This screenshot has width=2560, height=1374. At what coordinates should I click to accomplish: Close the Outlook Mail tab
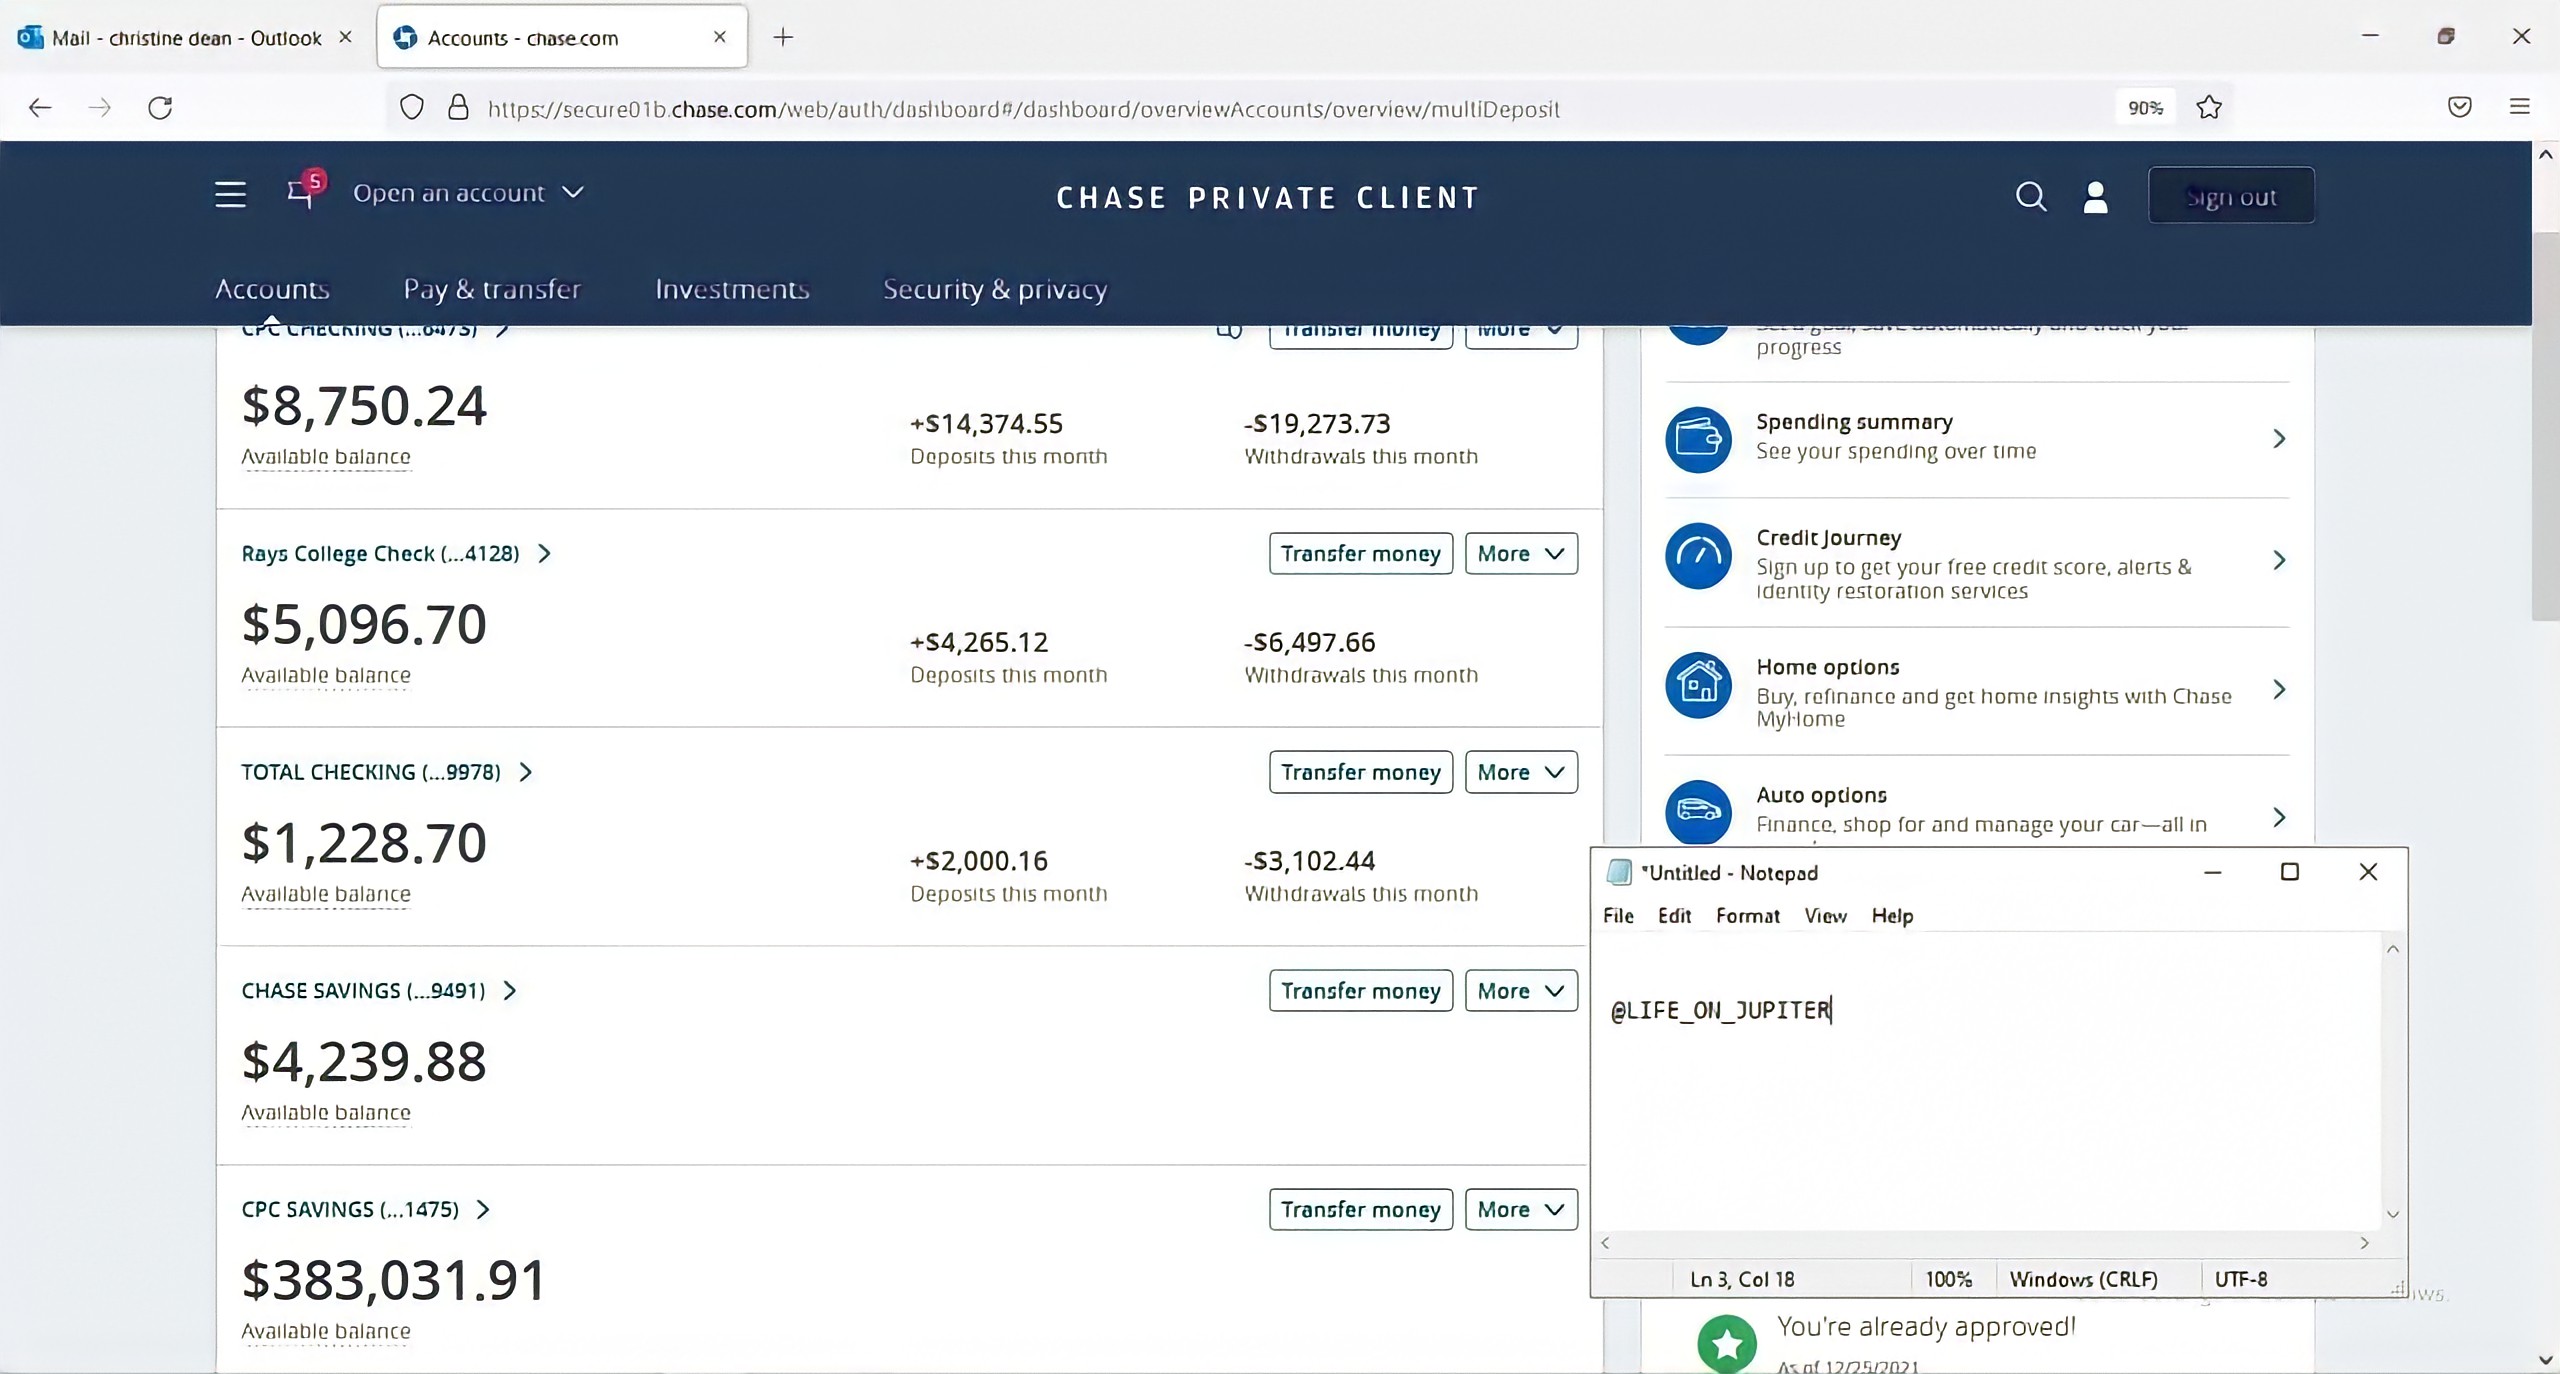tap(346, 37)
